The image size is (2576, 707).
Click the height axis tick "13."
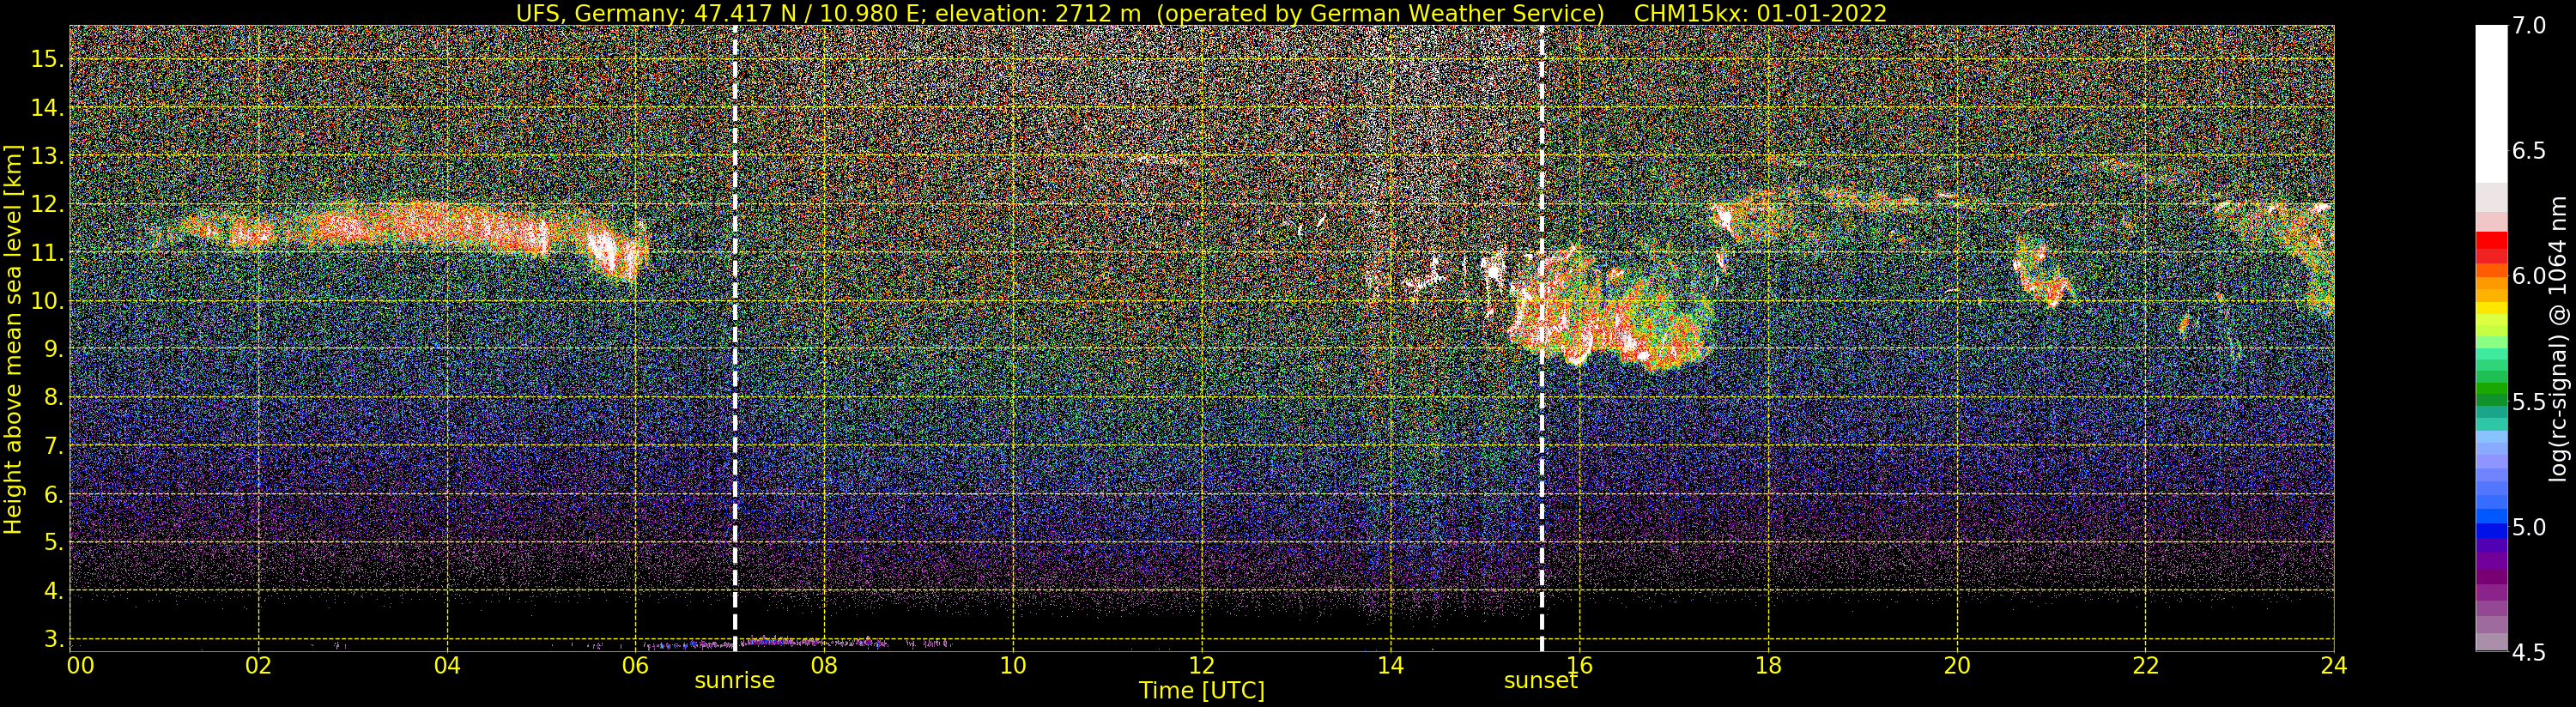[x=46, y=156]
